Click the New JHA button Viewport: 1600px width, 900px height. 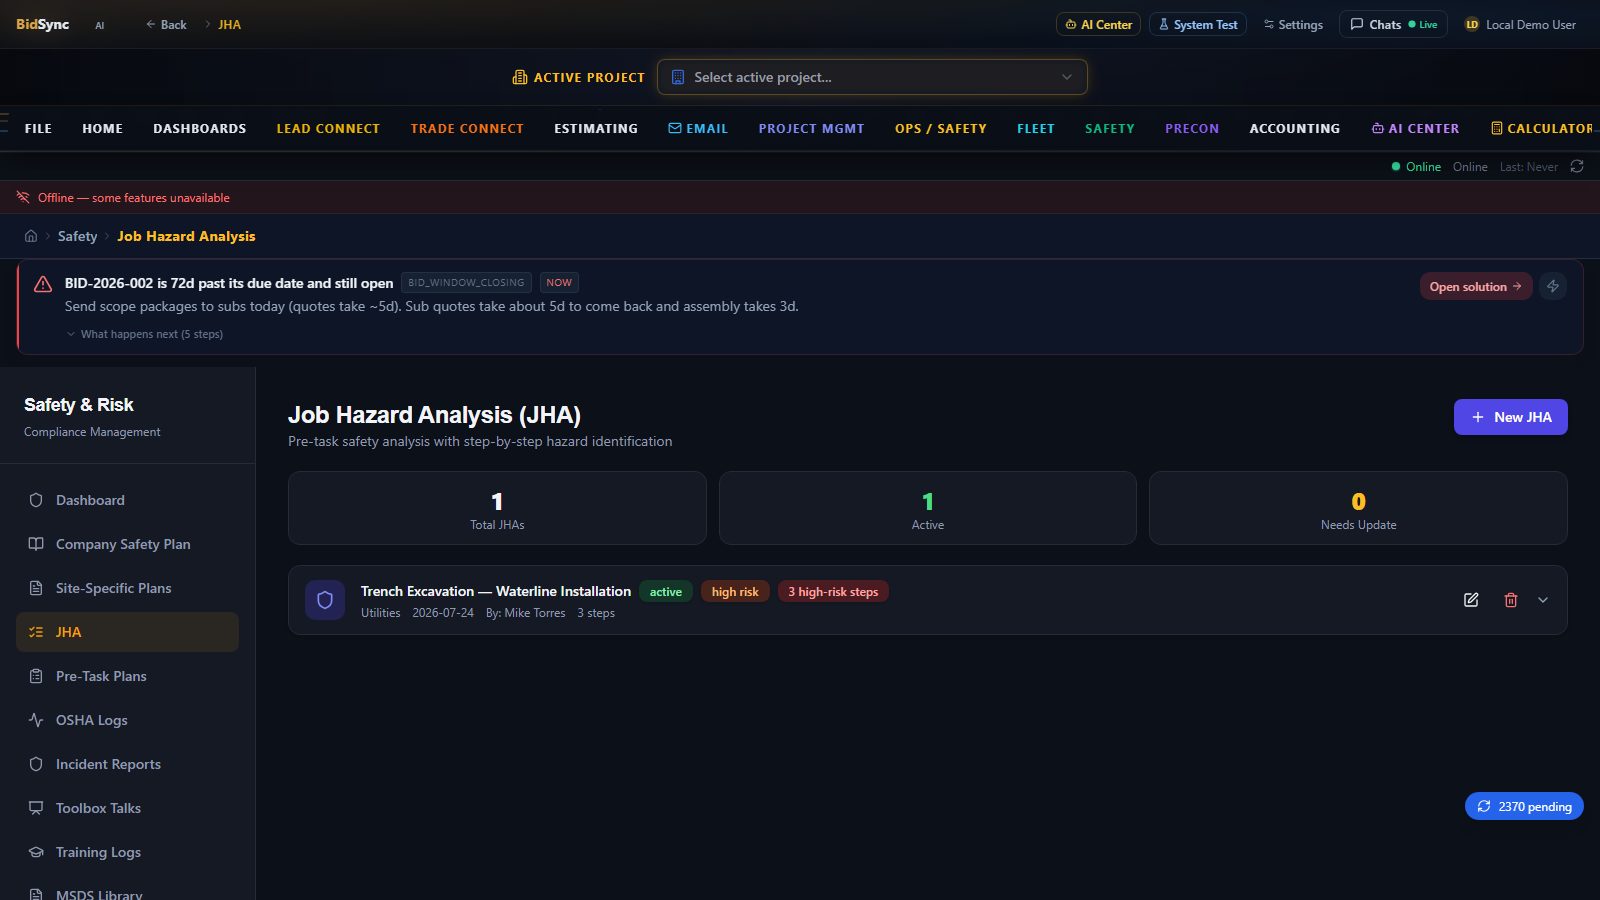1510,417
